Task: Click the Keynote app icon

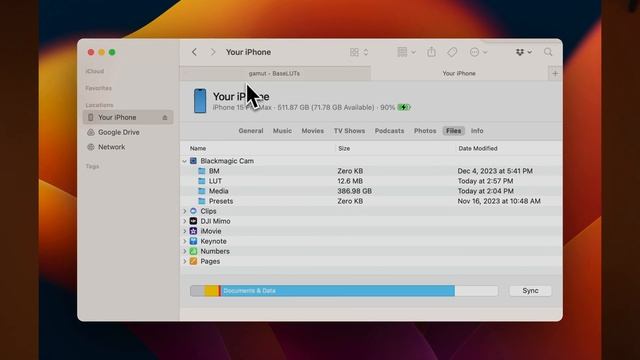Action: [193, 241]
